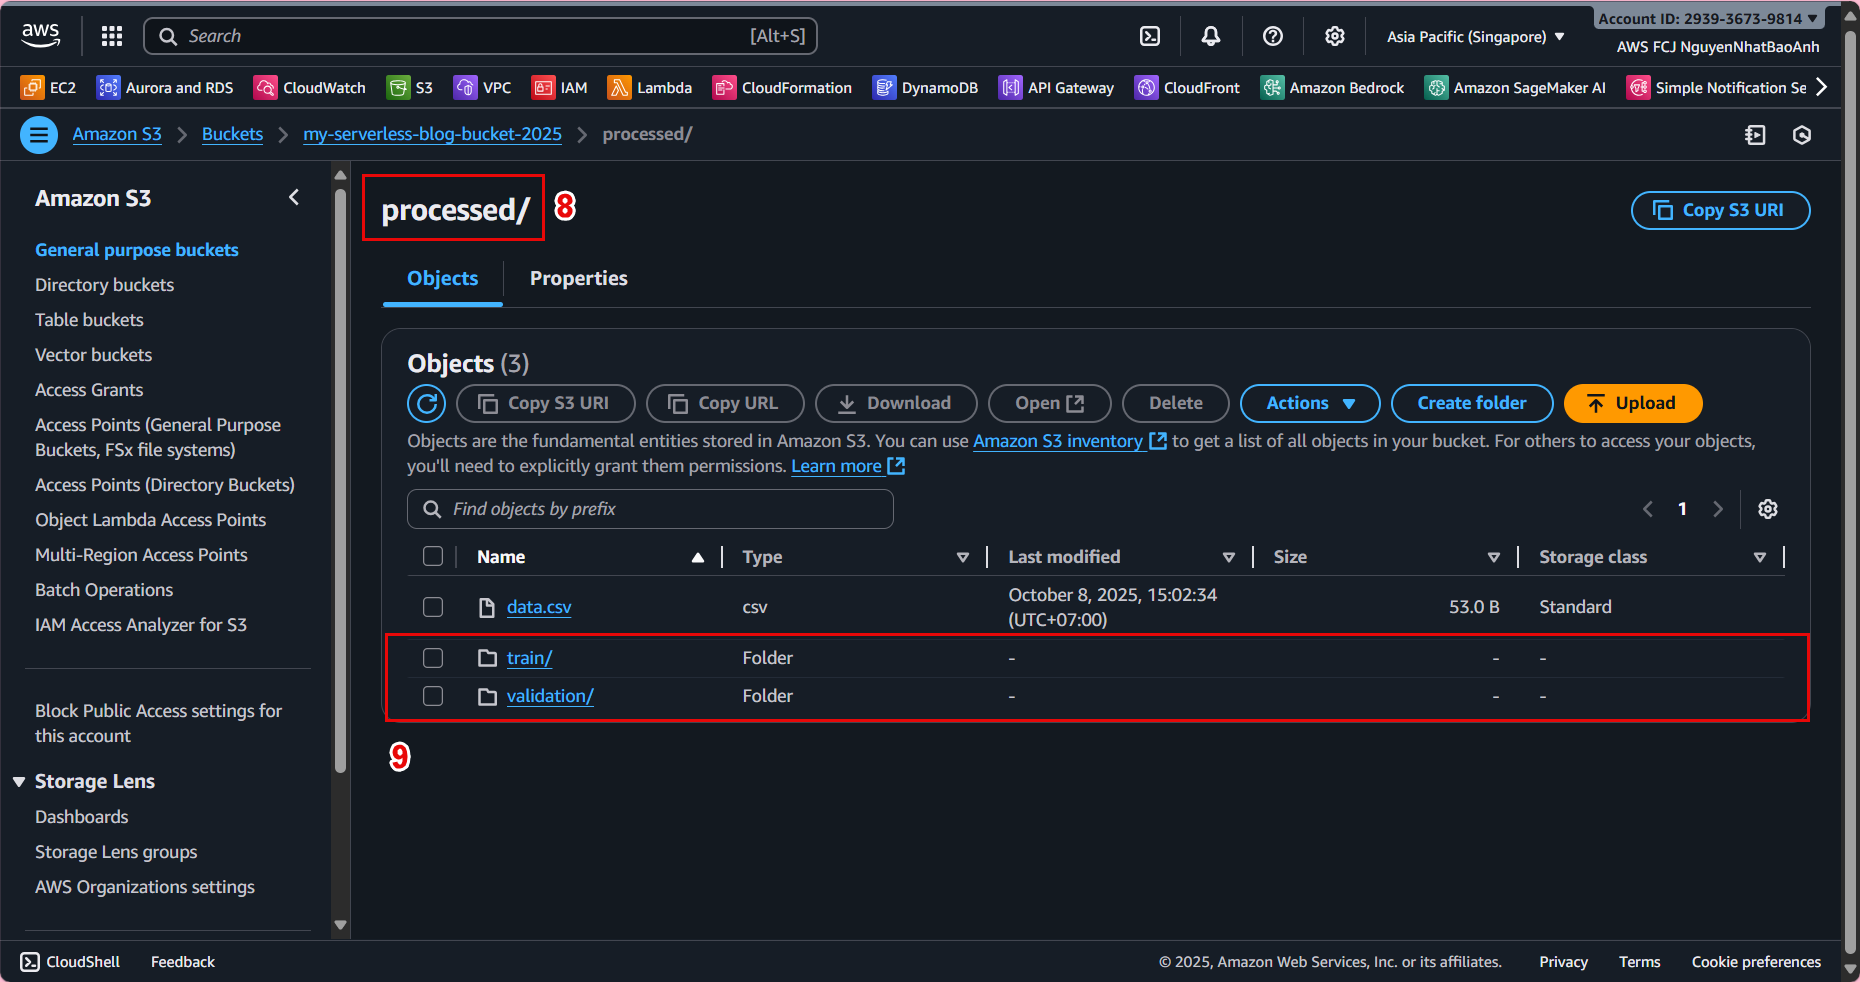Open DynamoDB shortcut
Image resolution: width=1860 pixels, height=982 pixels.
point(925,88)
